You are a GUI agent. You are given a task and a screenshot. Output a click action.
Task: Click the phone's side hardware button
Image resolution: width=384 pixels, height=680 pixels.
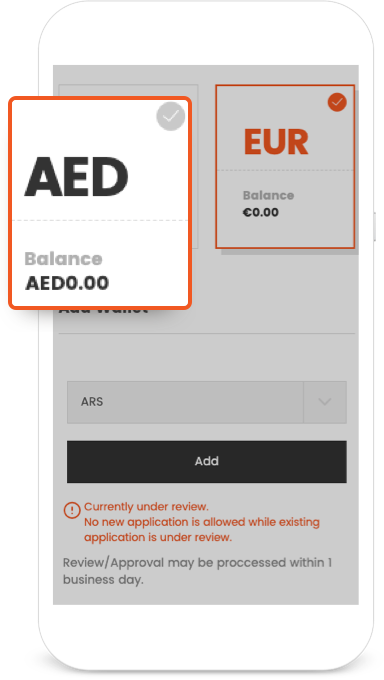coord(374,226)
